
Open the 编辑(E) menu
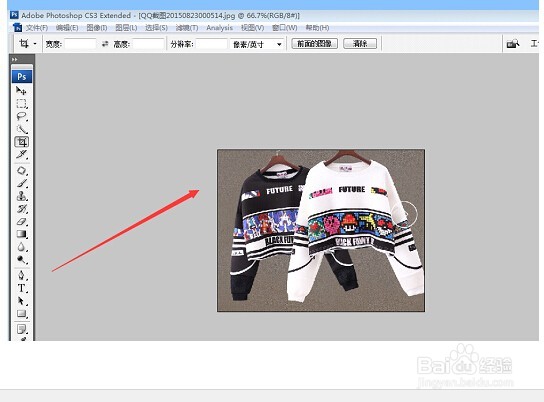[67, 28]
